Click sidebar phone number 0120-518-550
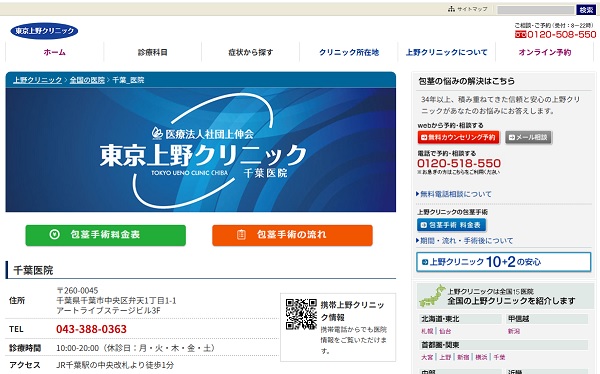The height and width of the screenshot is (374, 600). click(459, 163)
